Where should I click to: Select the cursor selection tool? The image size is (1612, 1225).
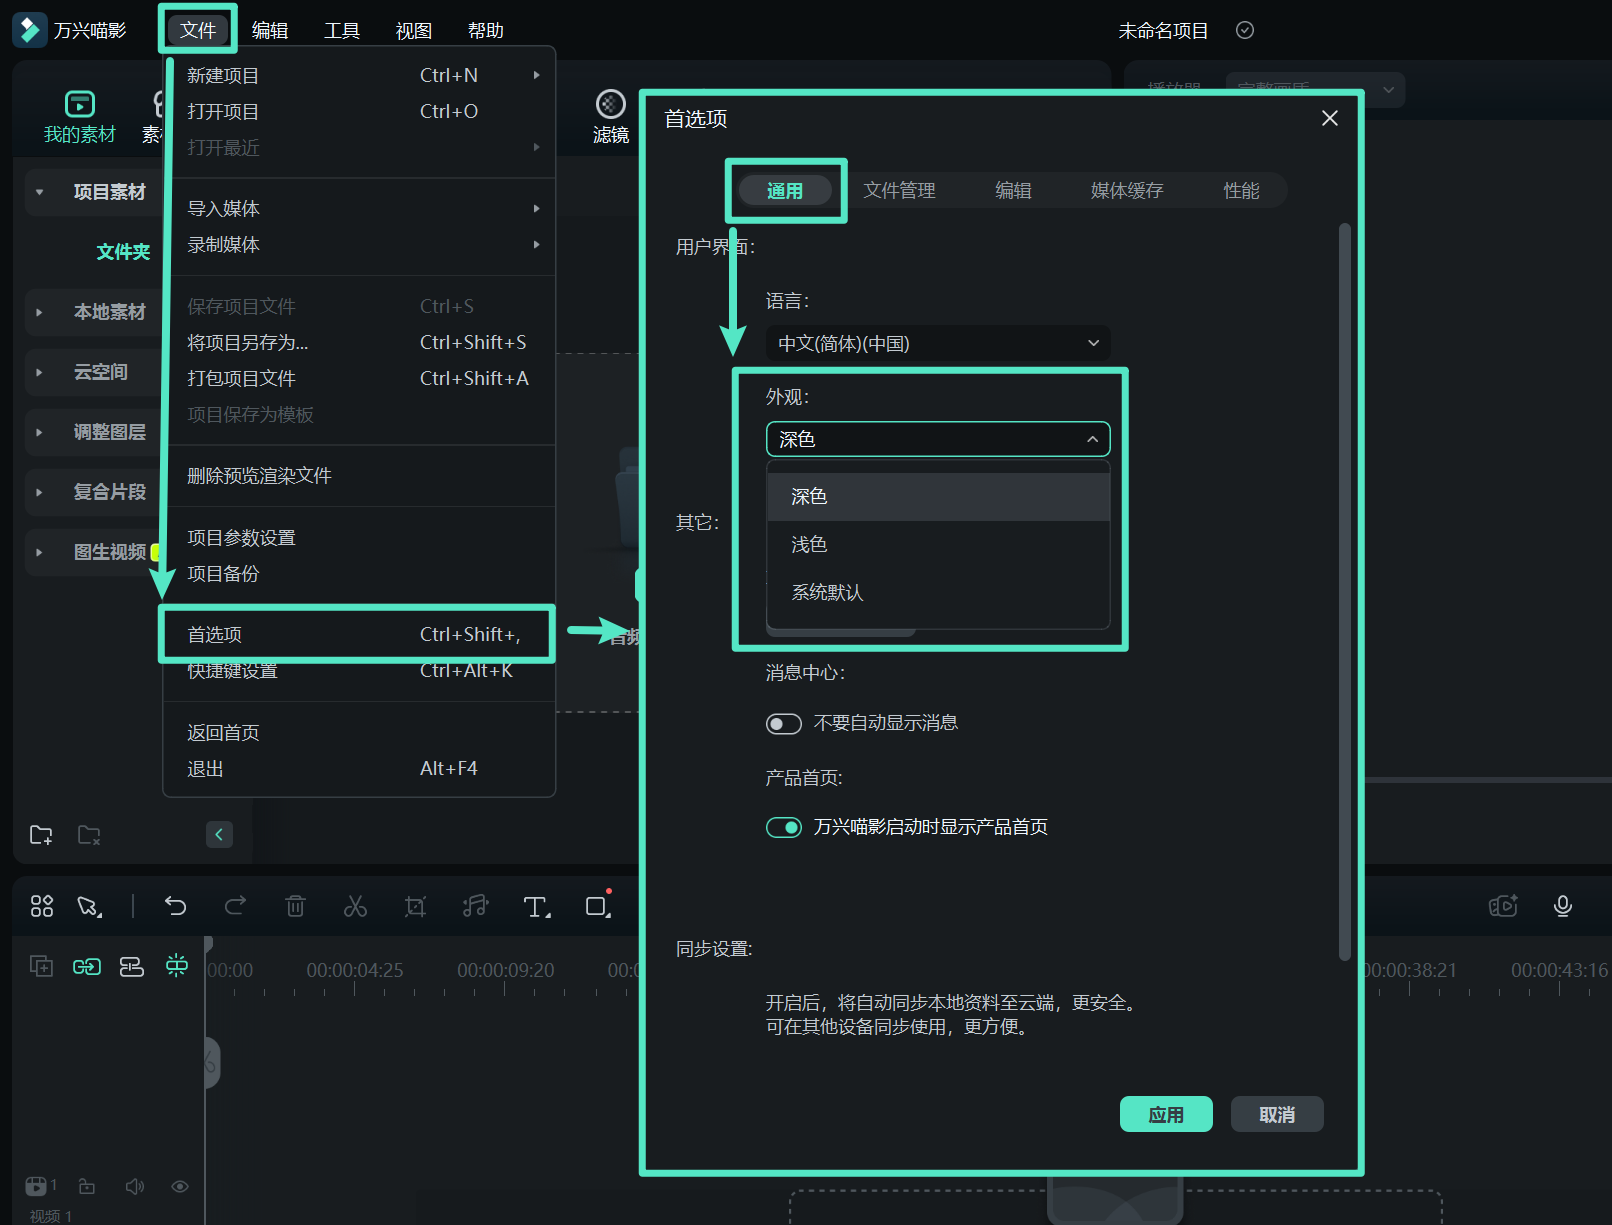pos(89,906)
